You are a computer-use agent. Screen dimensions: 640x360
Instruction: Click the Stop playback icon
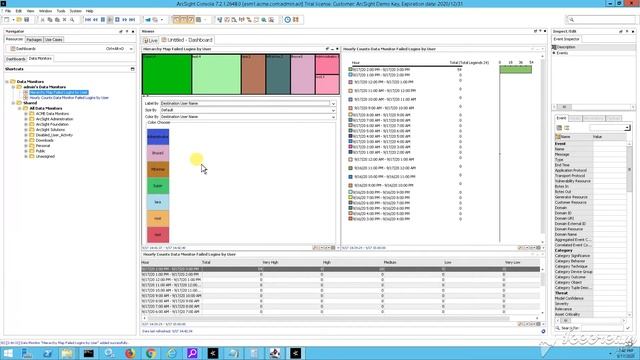pos(103,20)
